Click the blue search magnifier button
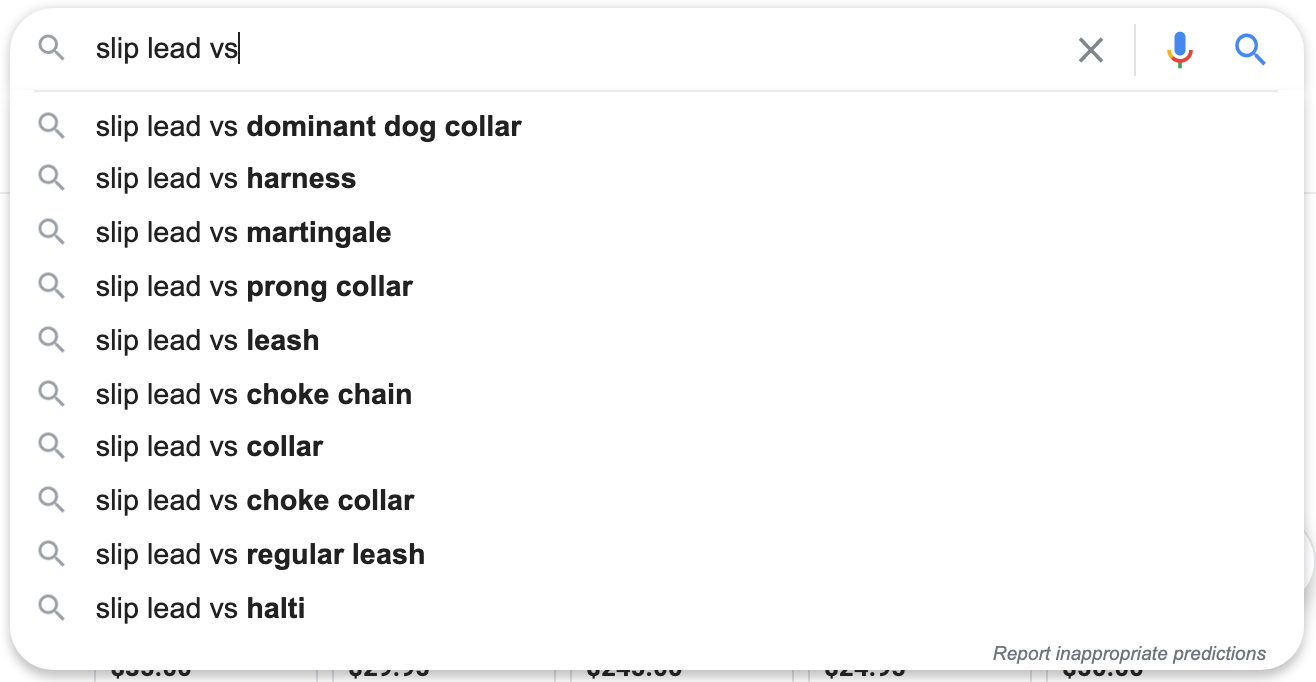 [1250, 49]
